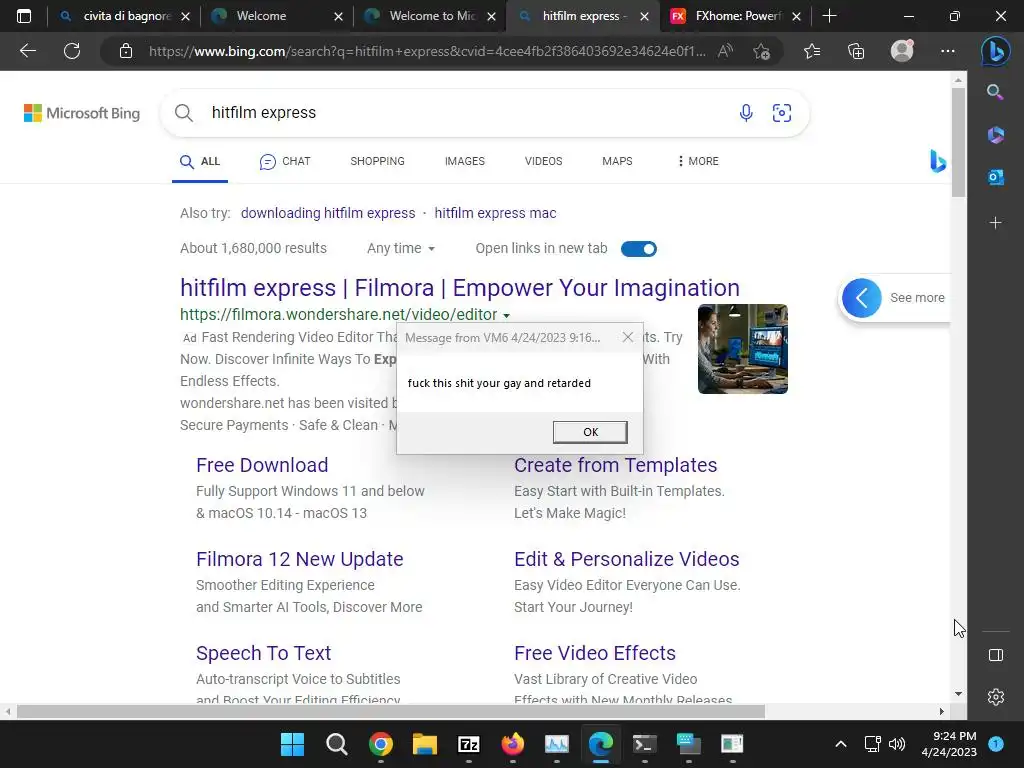Click the Microsoft Bing logo
The image size is (1024, 768).
(82, 114)
